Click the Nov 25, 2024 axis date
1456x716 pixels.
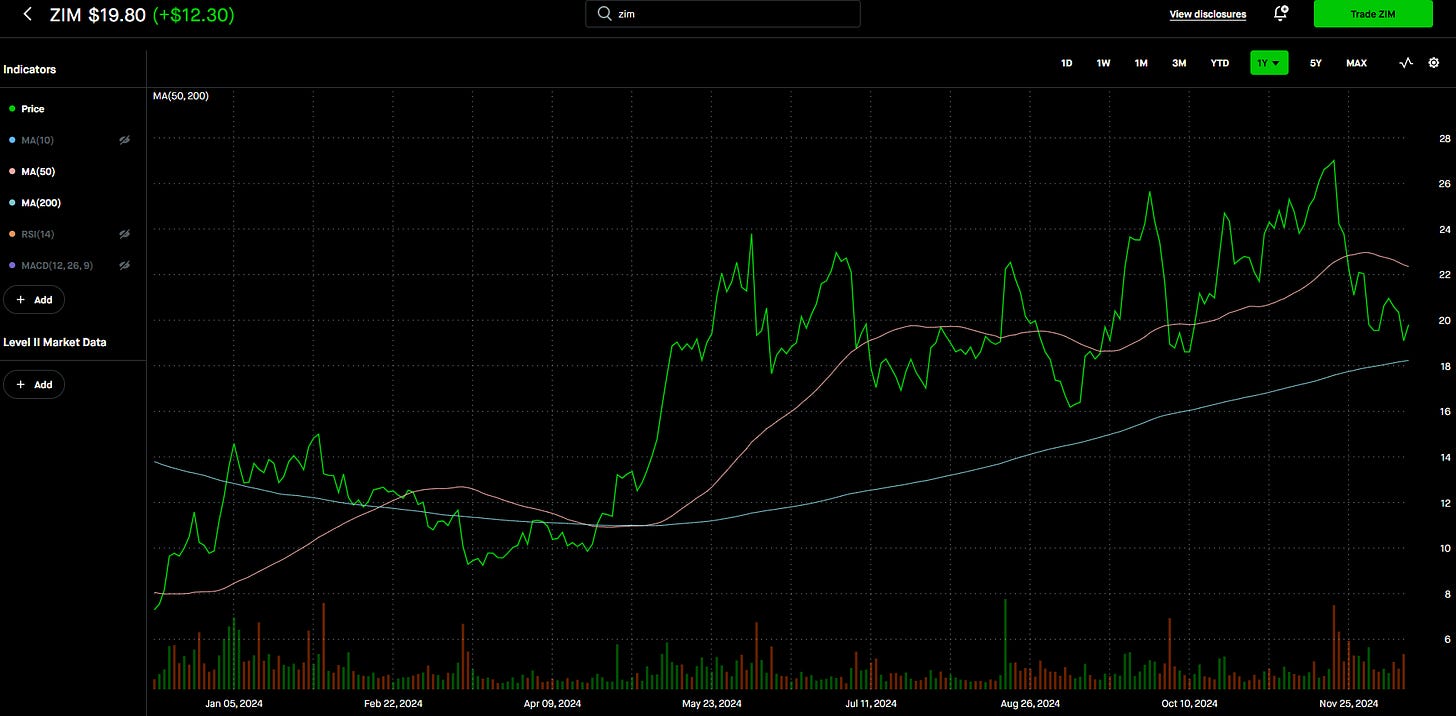tap(1349, 705)
